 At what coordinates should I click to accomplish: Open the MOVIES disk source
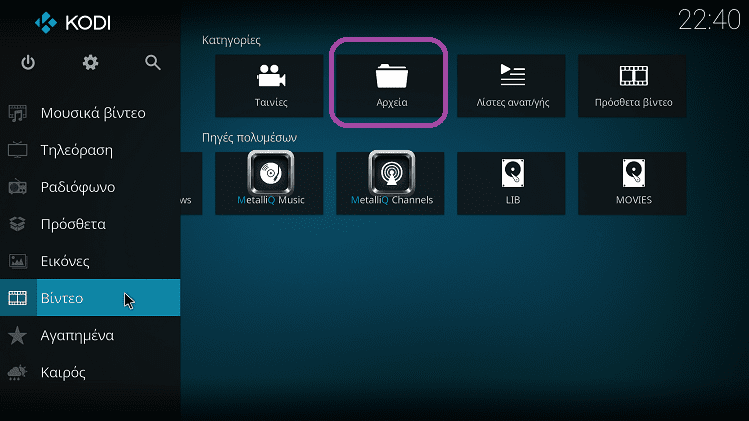click(632, 184)
